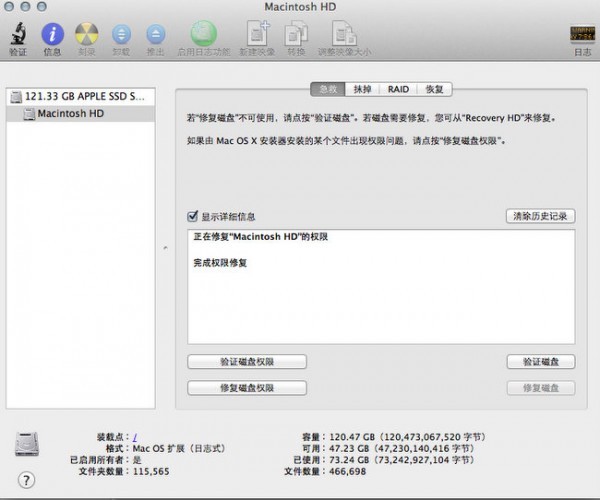
Task: Click the log line 完成权限修复
Action: tap(220, 262)
